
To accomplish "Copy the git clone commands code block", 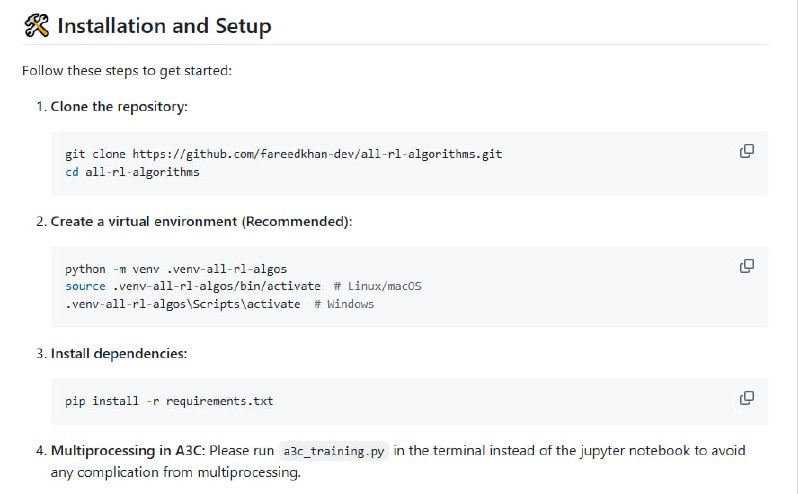I will [746, 151].
